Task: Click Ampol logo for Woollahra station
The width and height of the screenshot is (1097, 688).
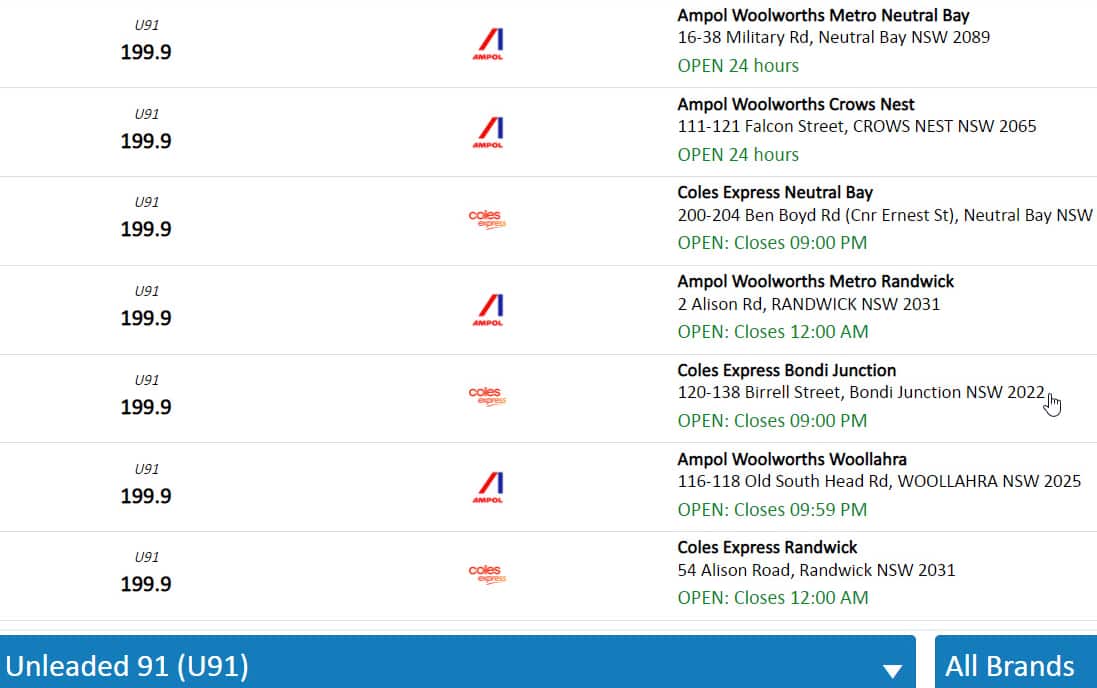Action: (488, 487)
